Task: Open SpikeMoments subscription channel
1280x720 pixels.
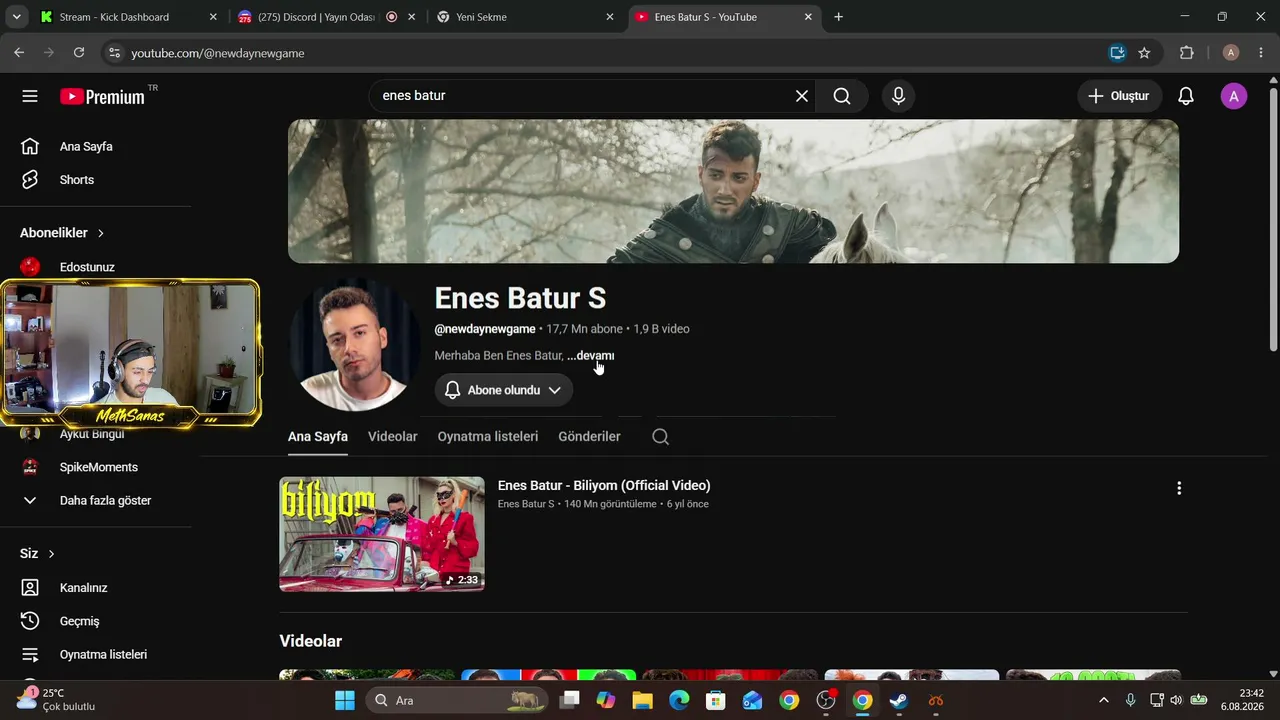Action: tap(96, 467)
